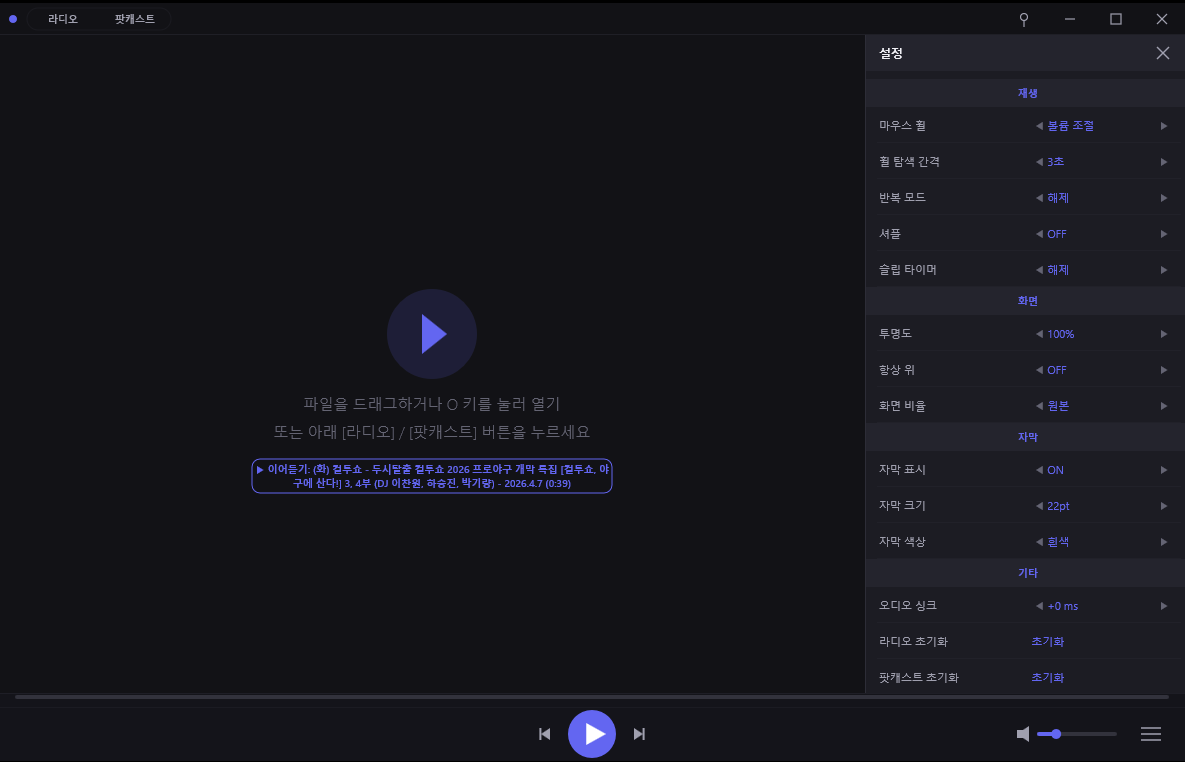Click the large center play button
Viewport: 1185px width, 762px height.
coord(431,334)
